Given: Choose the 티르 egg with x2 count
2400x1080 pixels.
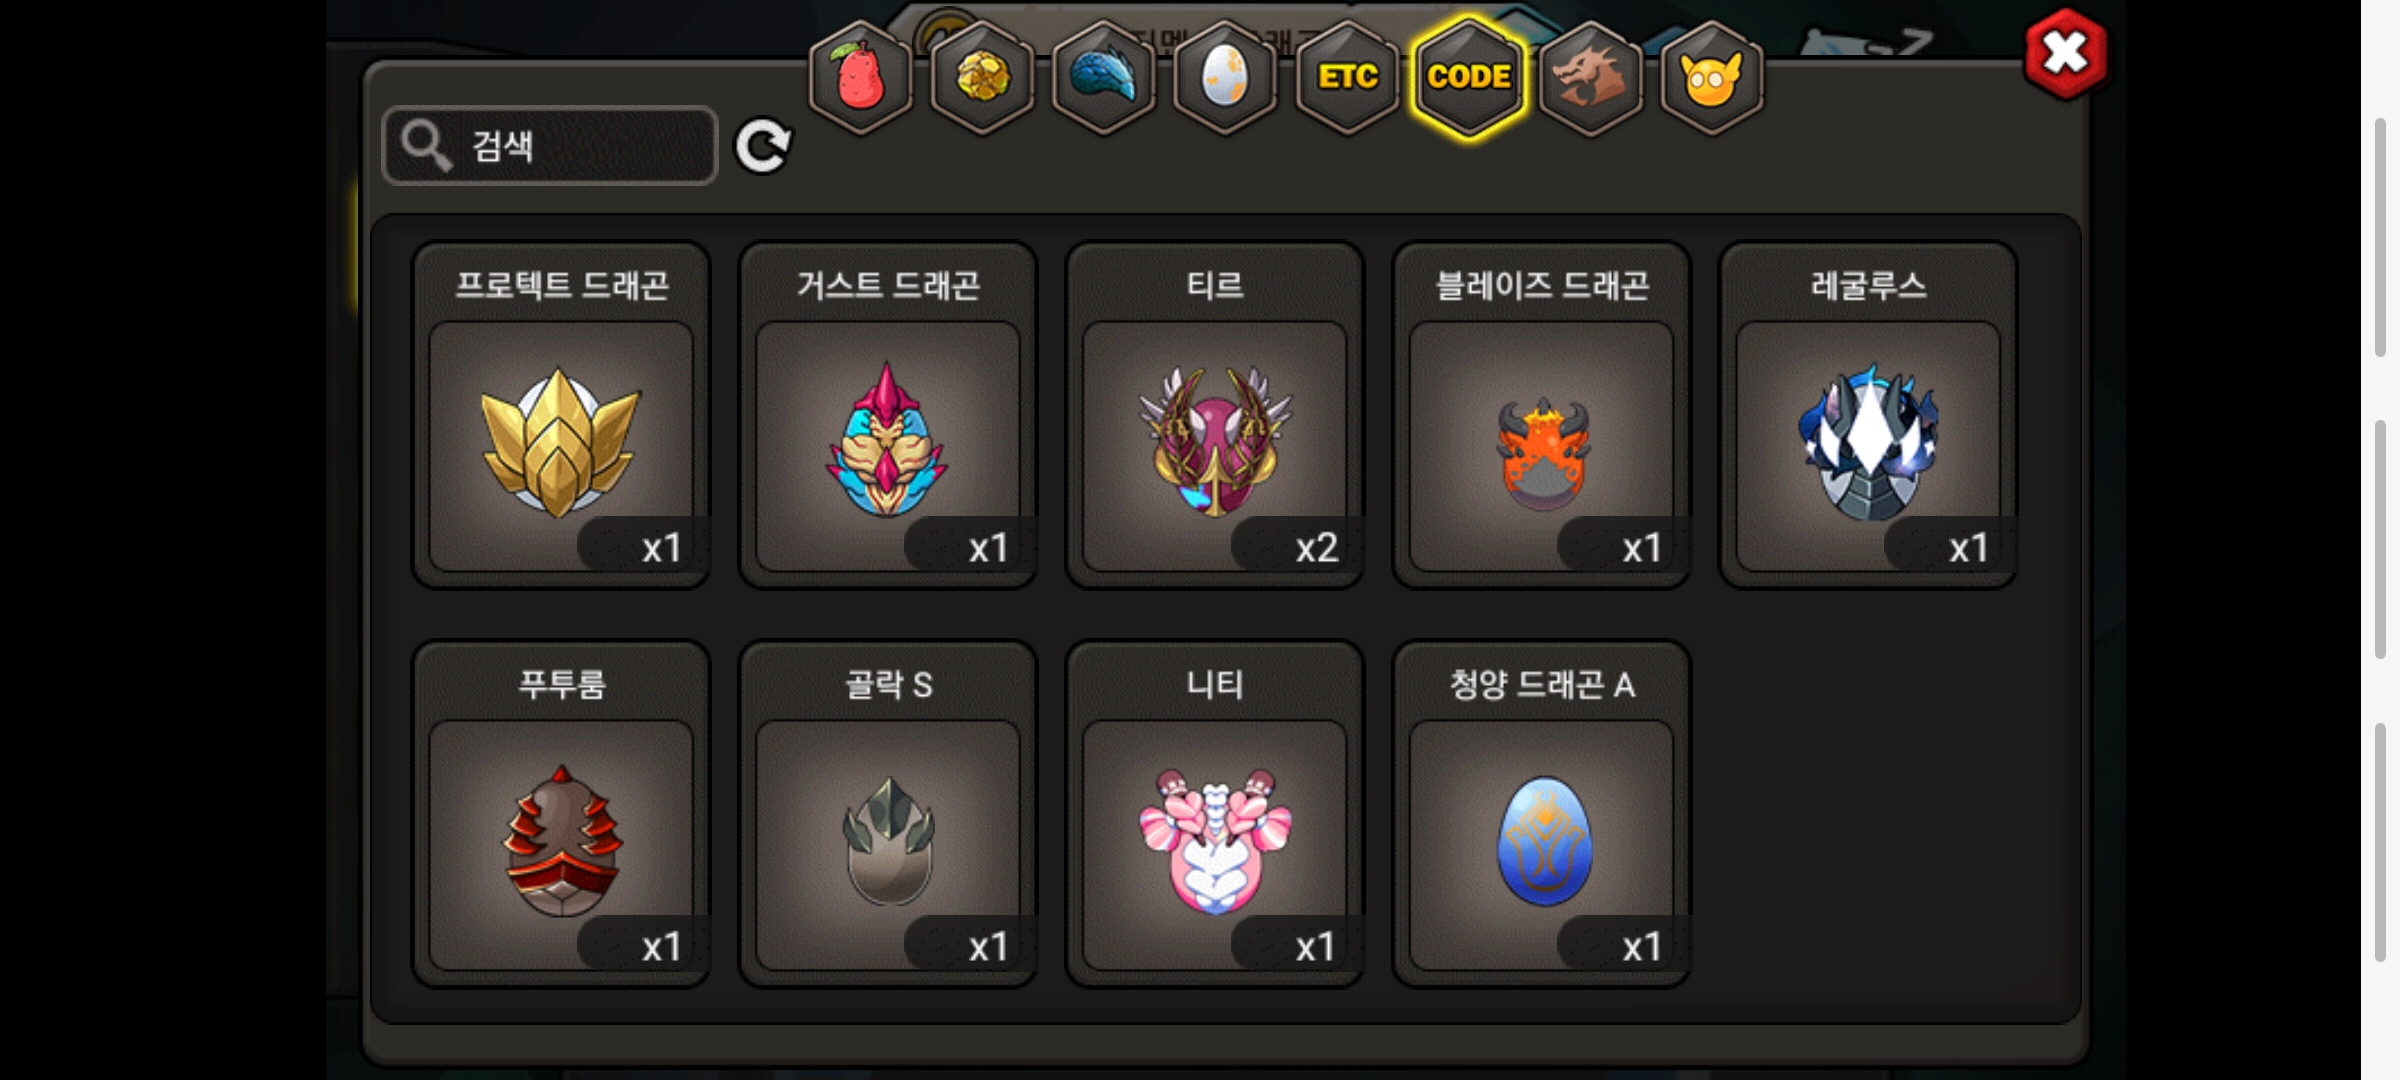Looking at the screenshot, I should coord(1215,415).
